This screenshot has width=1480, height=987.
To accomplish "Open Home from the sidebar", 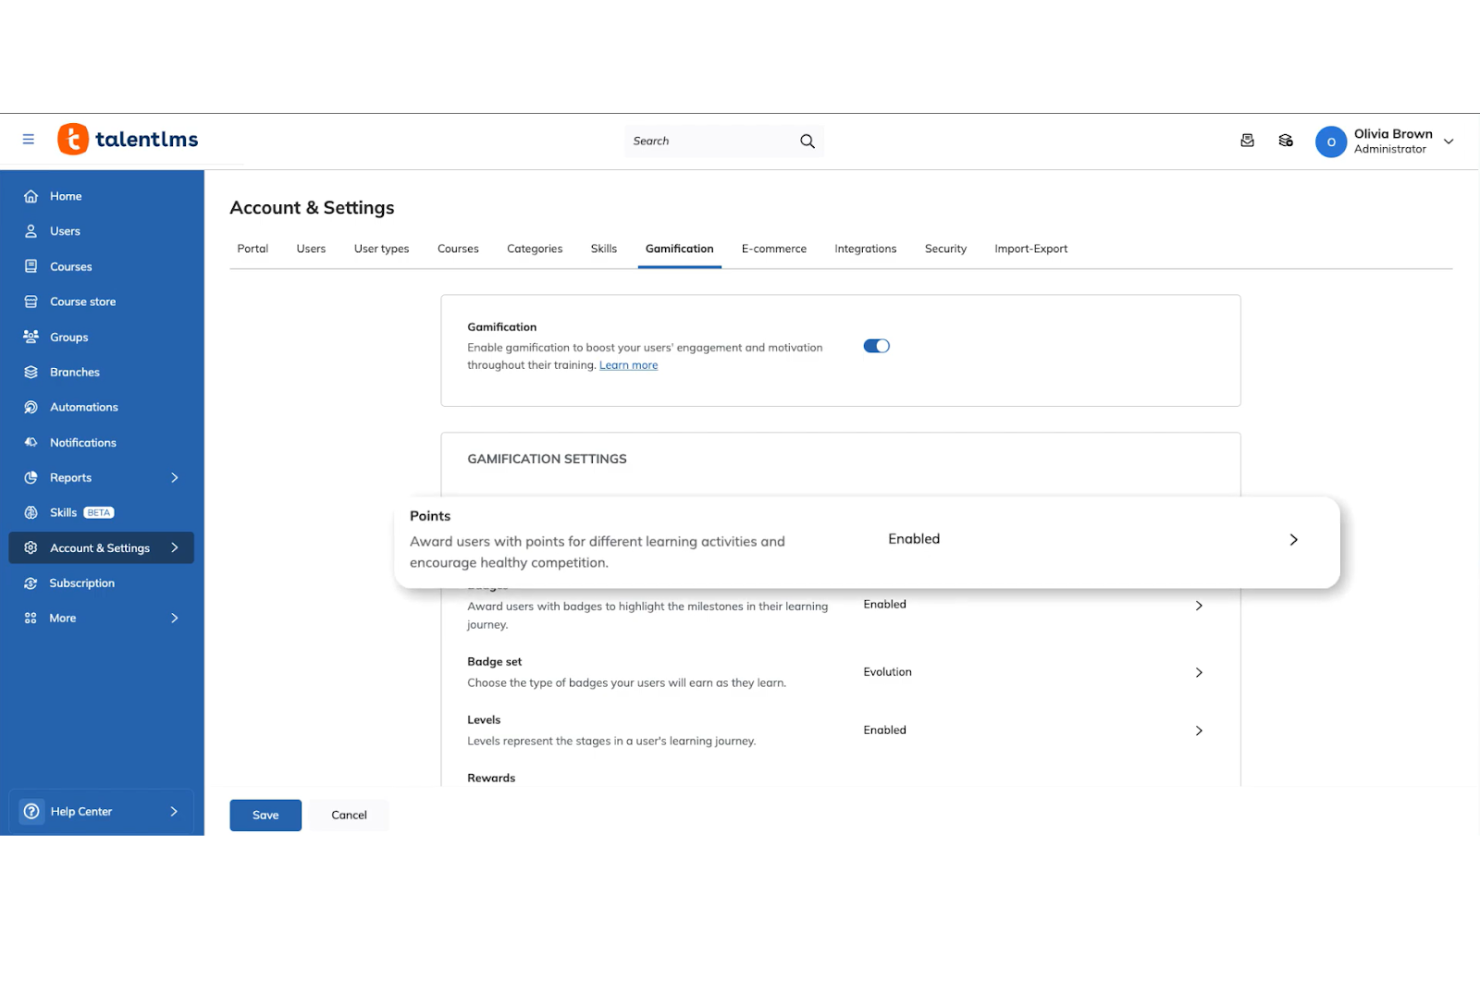I will pos(66,196).
